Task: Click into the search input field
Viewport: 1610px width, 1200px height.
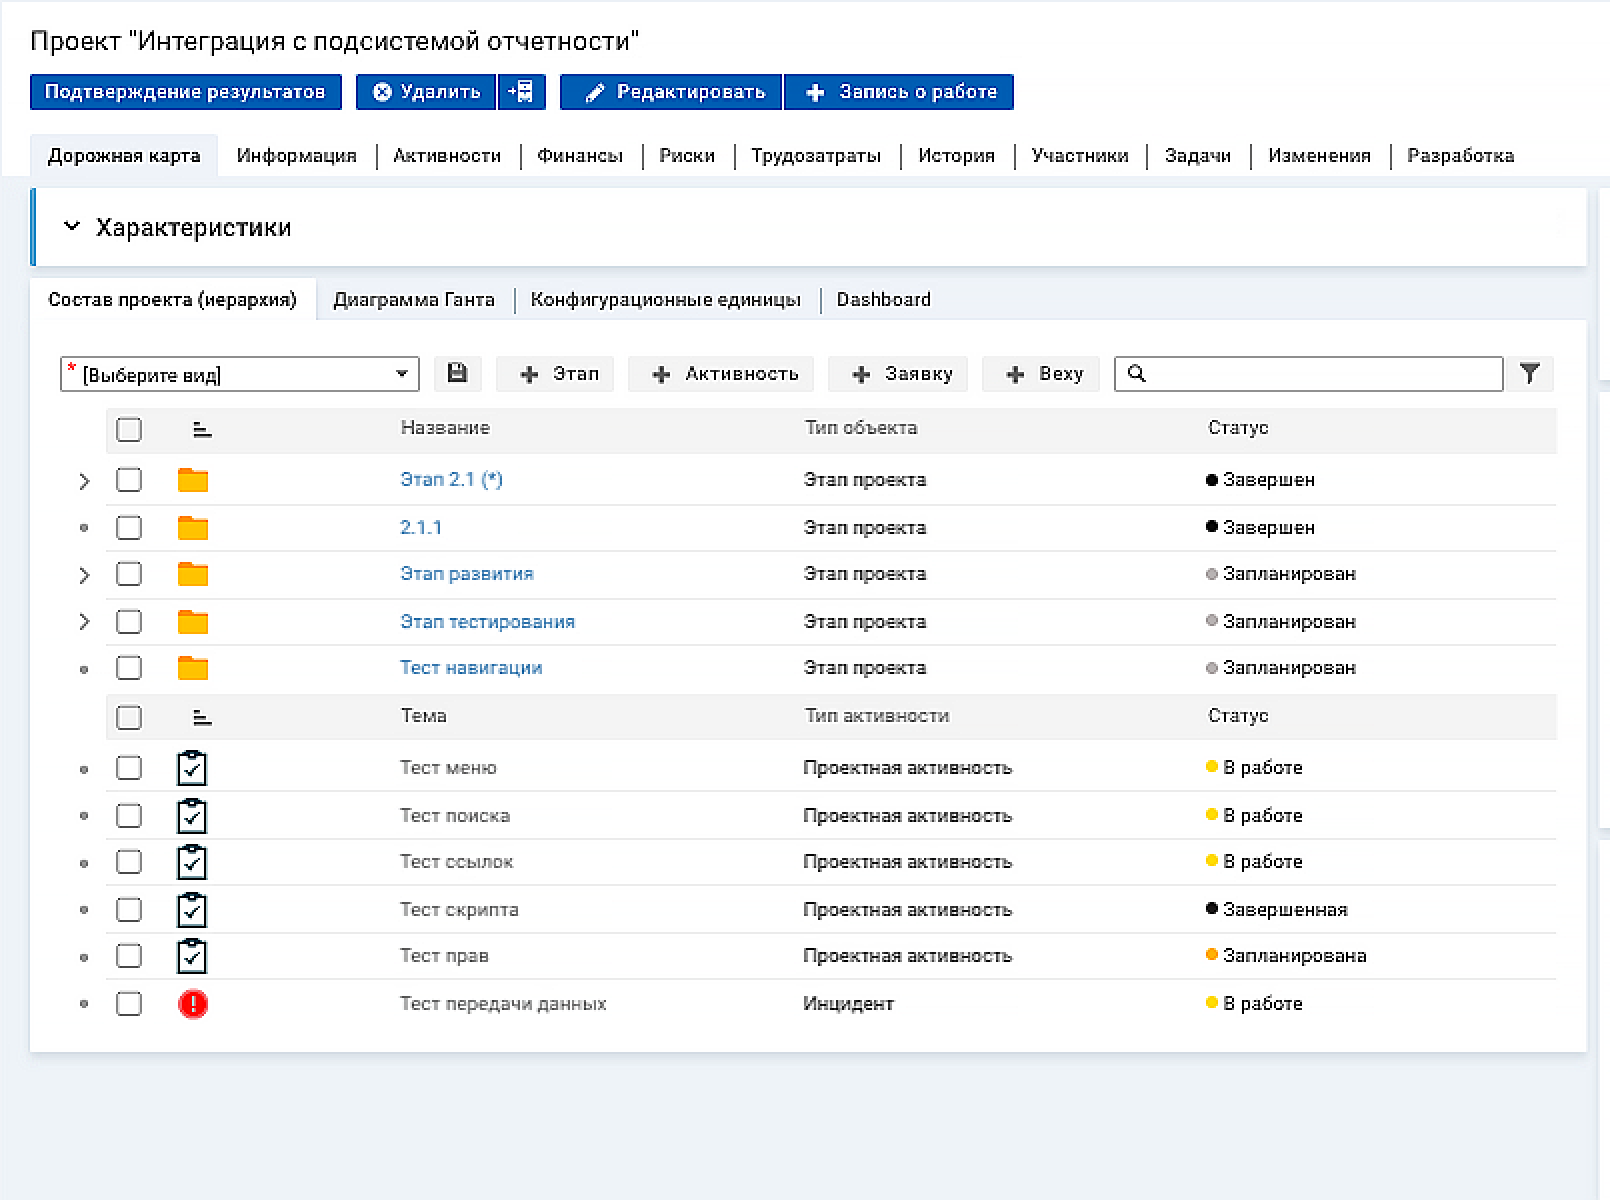Action: [1320, 374]
